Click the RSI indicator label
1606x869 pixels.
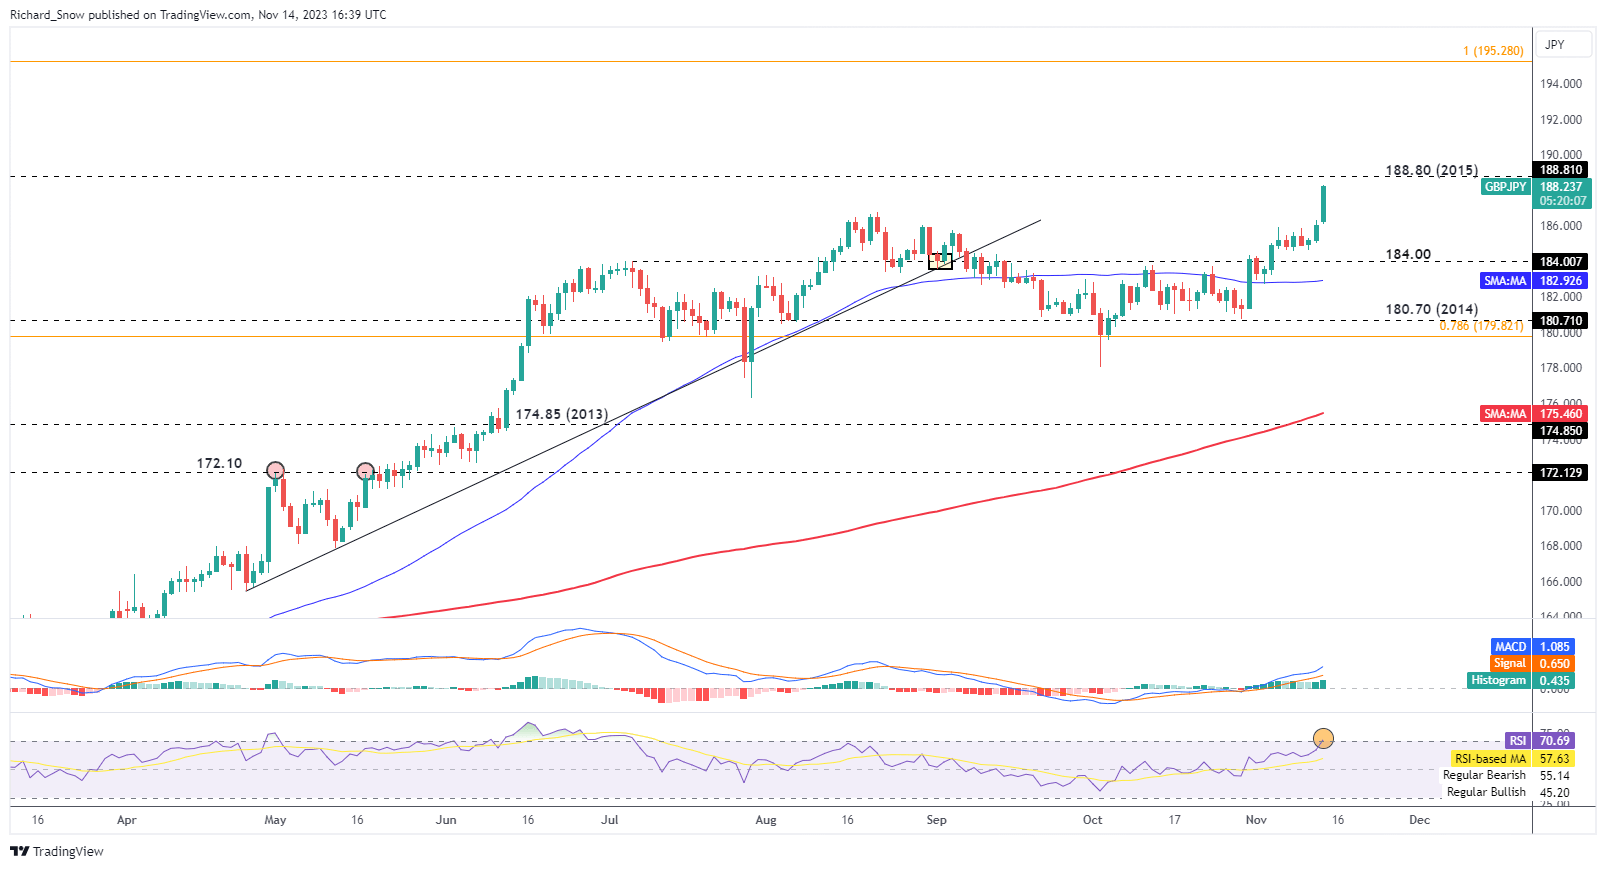(x=1517, y=741)
